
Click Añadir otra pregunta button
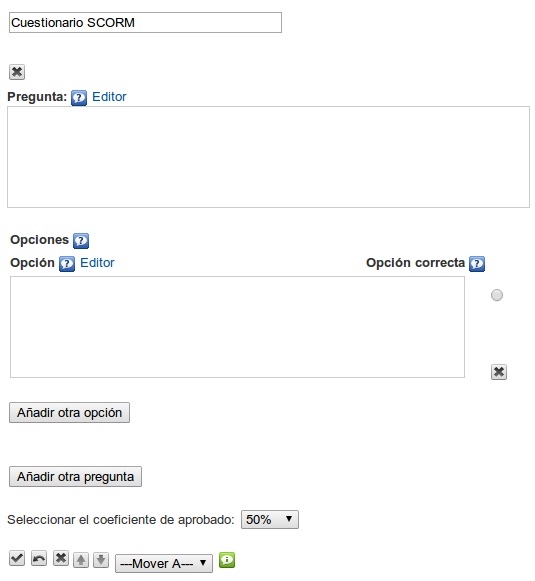(75, 477)
